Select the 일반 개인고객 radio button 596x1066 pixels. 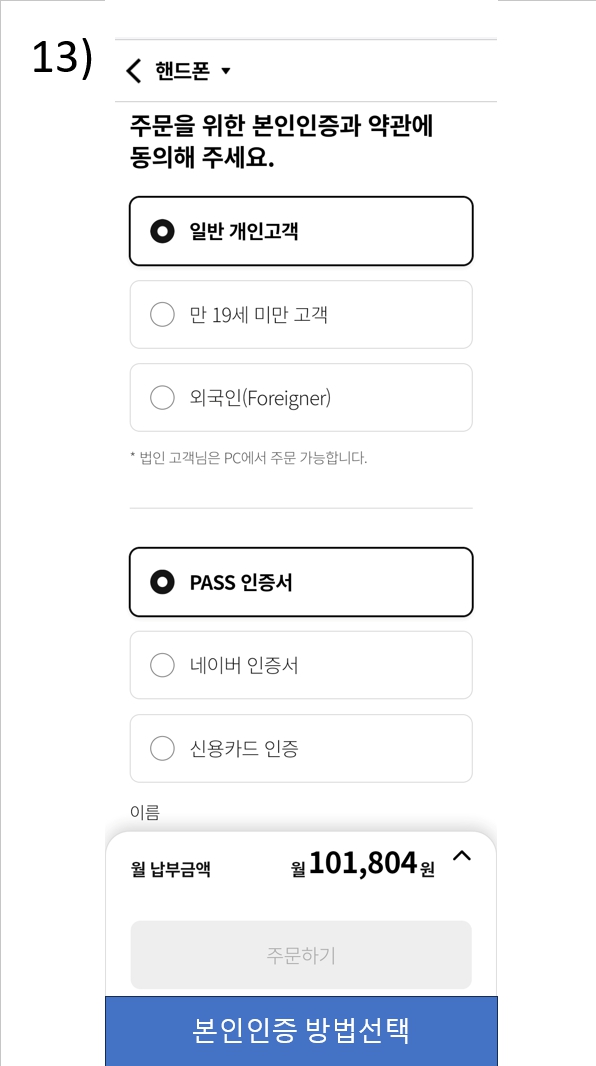point(162,232)
